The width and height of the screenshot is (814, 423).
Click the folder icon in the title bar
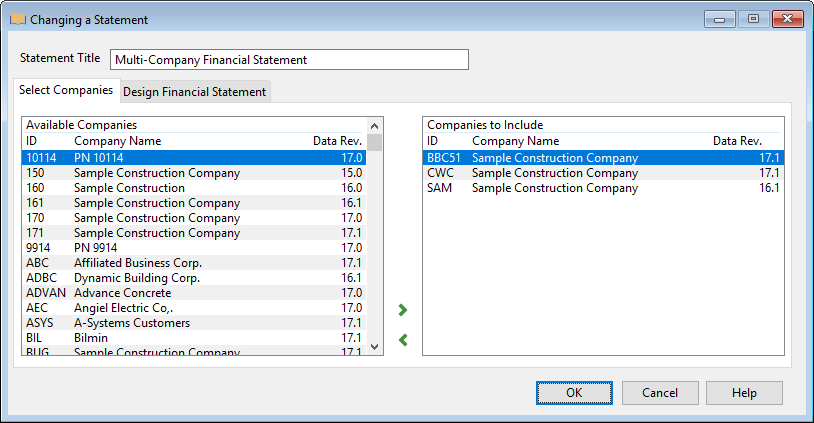[18, 19]
